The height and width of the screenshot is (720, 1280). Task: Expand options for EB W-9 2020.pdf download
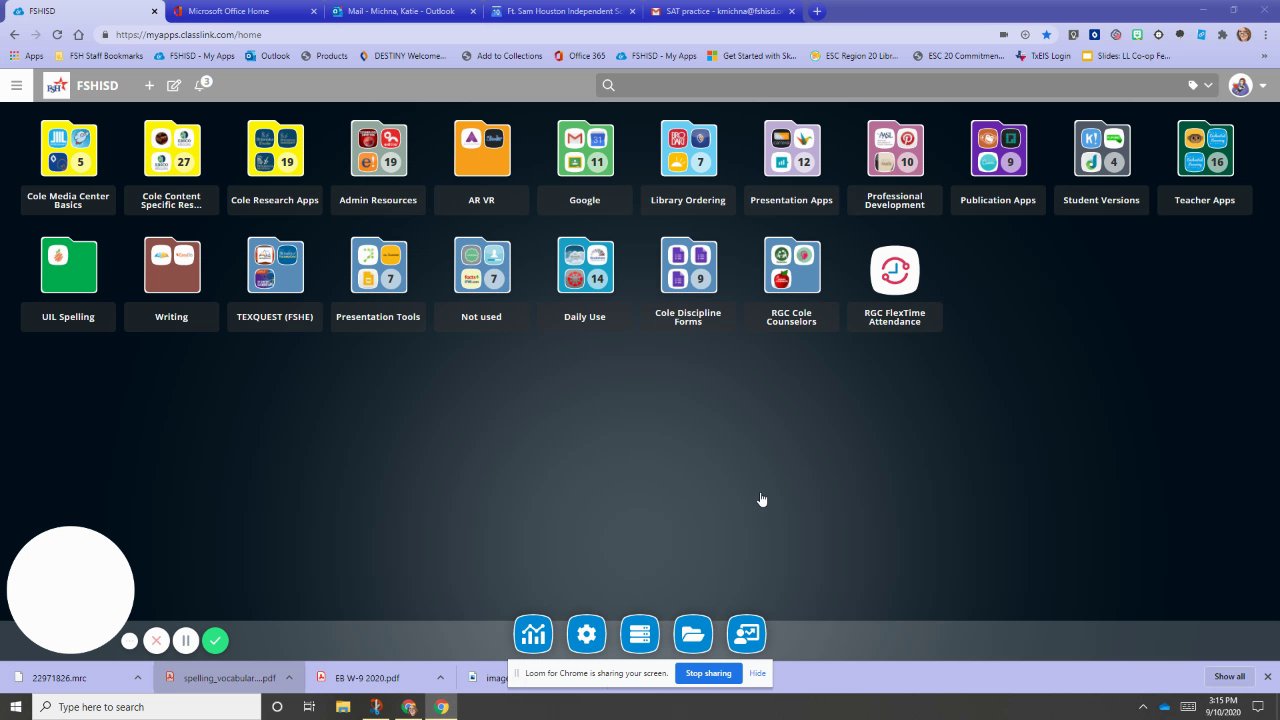pyautogui.click(x=440, y=678)
